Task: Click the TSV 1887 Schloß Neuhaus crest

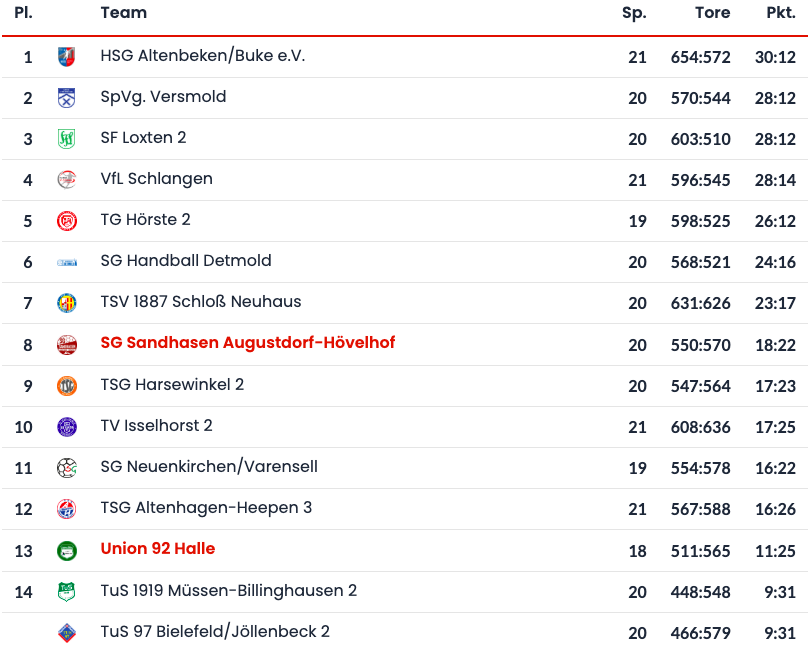Action: click(x=67, y=303)
